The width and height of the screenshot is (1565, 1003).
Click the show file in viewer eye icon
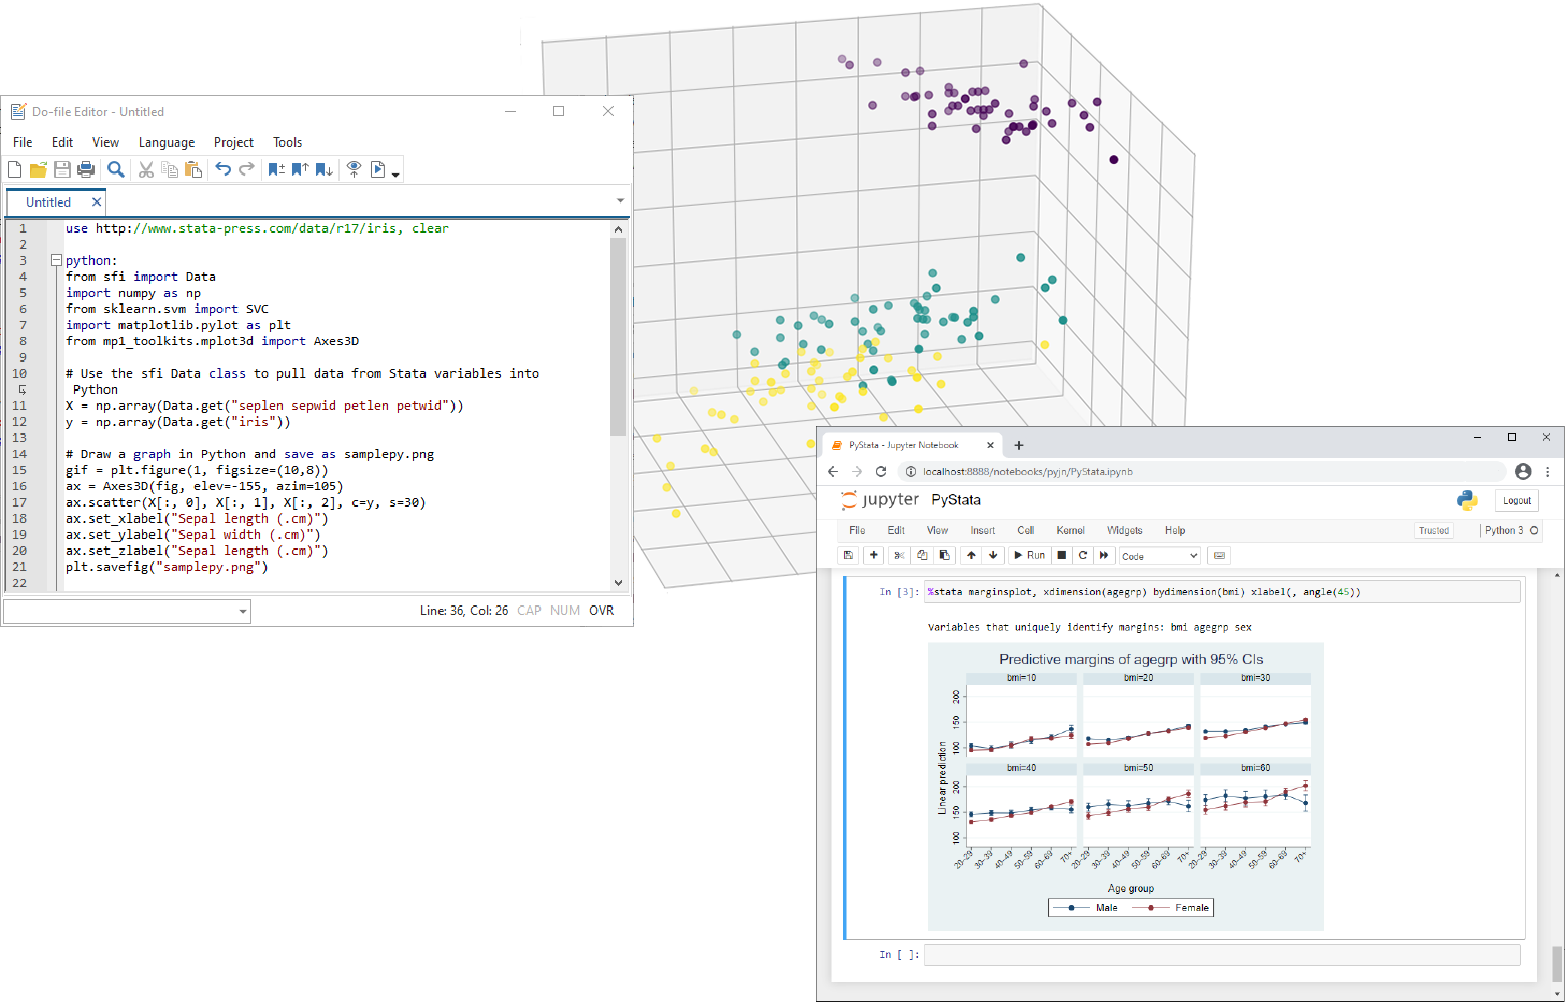click(353, 170)
